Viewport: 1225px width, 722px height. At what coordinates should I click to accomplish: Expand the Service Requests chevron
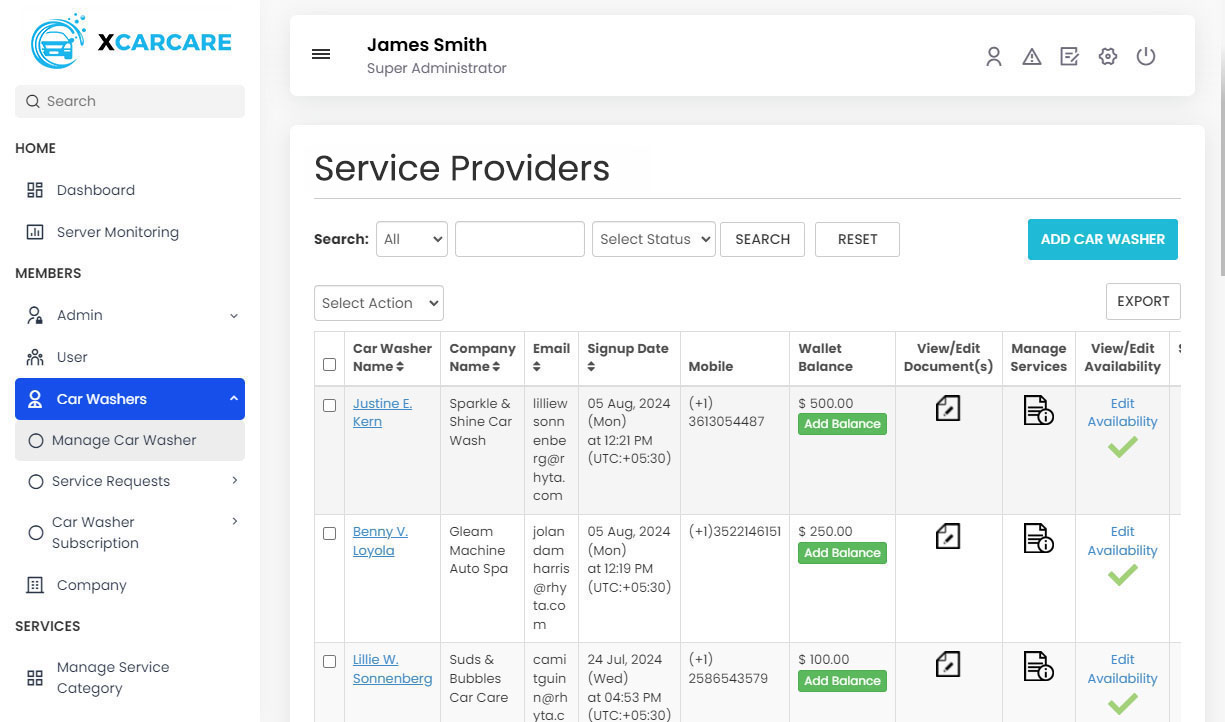point(235,481)
